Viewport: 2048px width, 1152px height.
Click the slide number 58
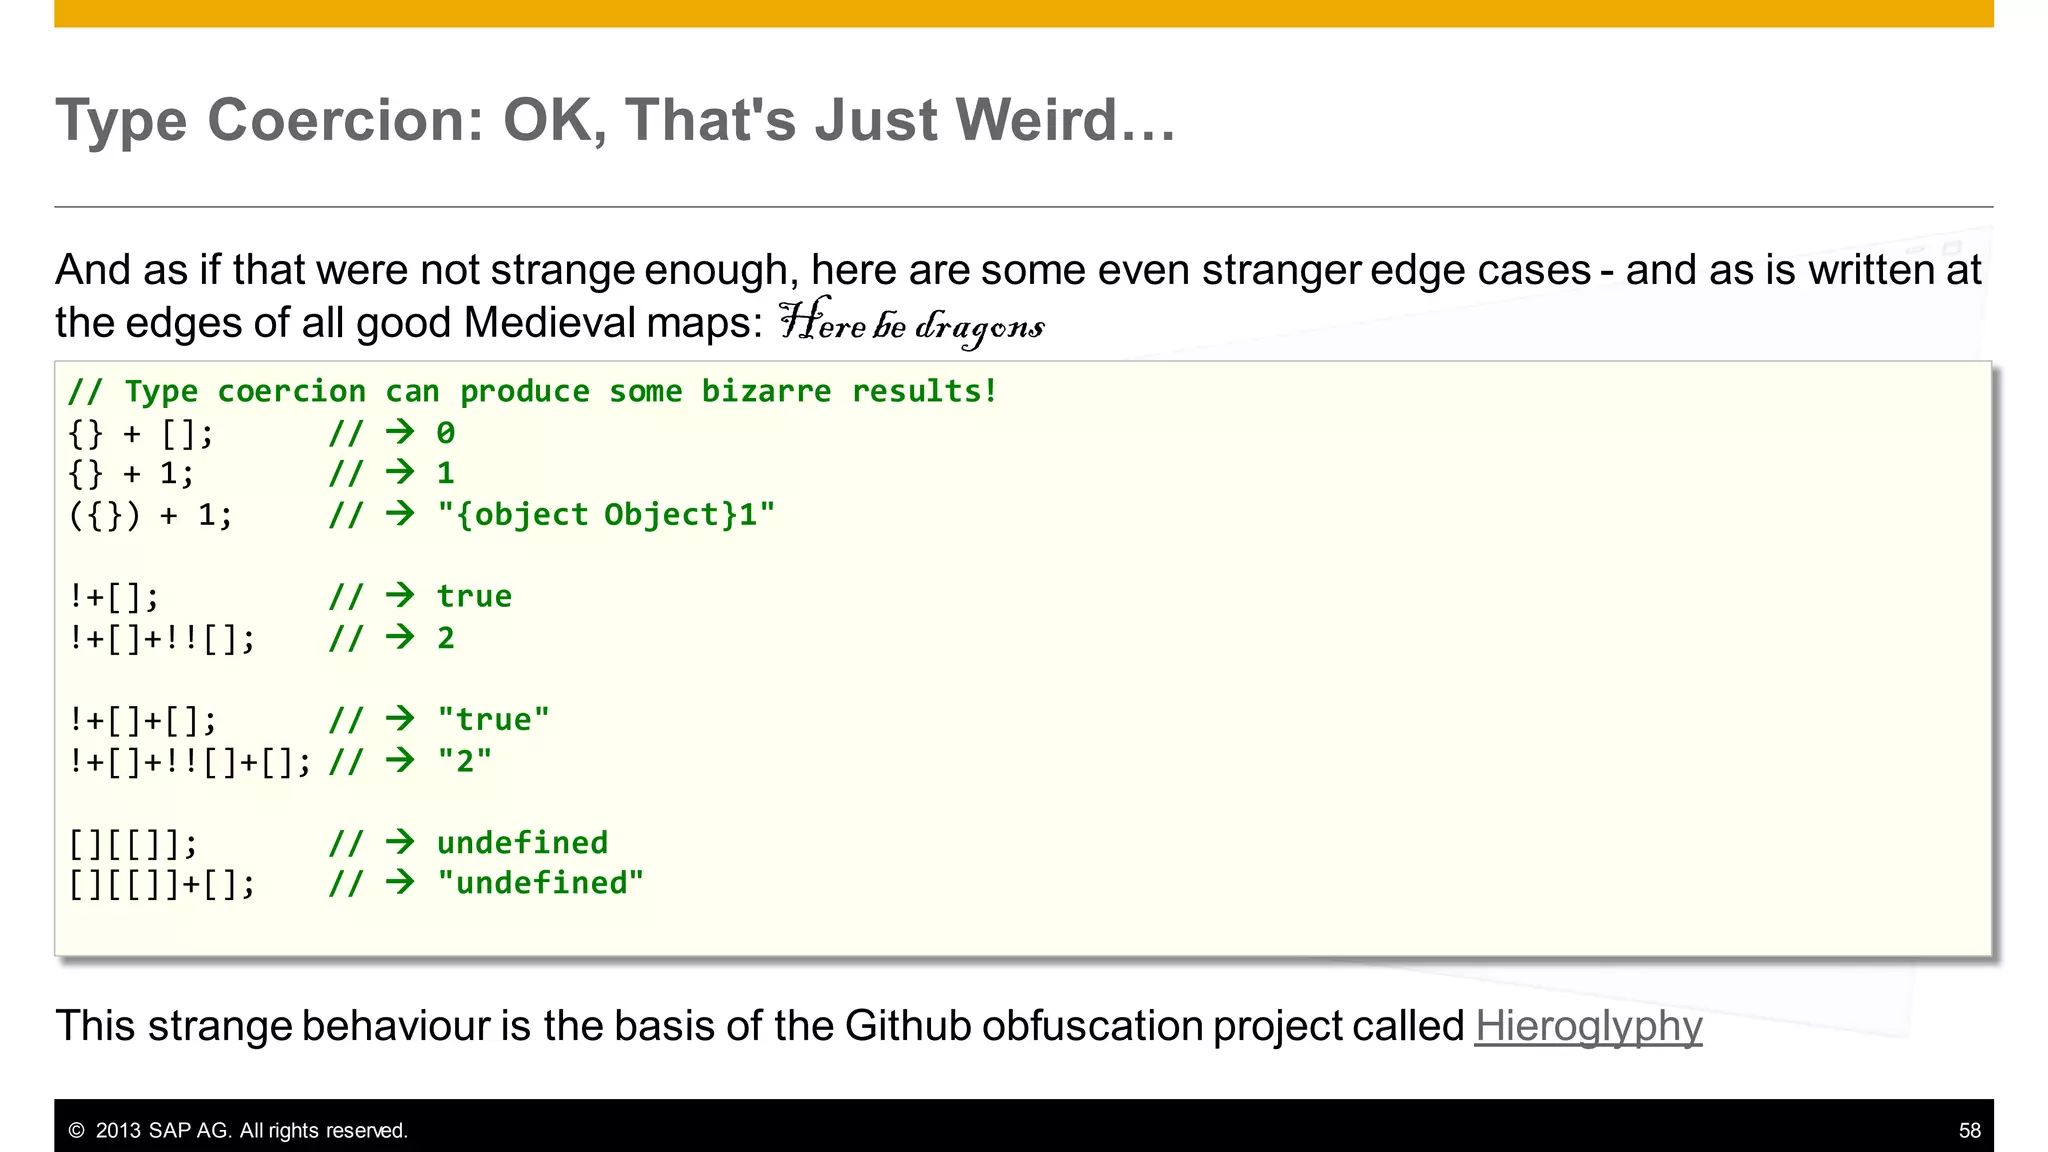click(x=1969, y=1131)
